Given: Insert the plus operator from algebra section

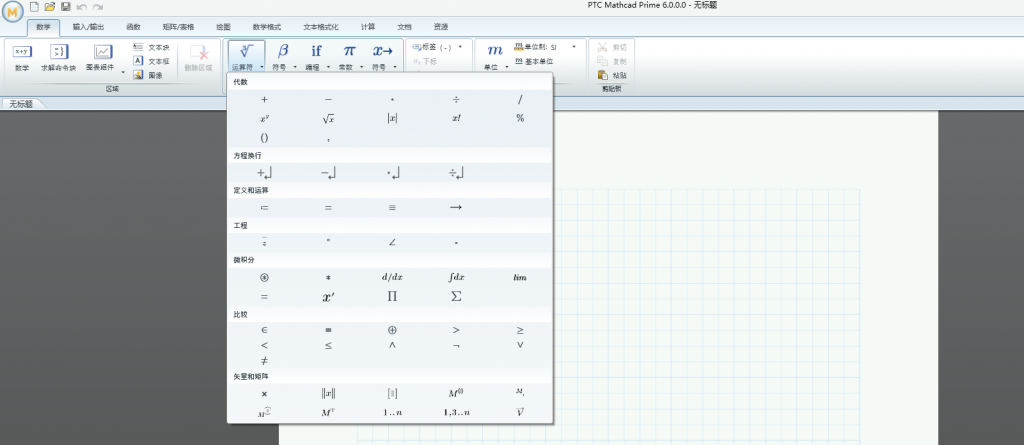Looking at the screenshot, I should click(264, 100).
